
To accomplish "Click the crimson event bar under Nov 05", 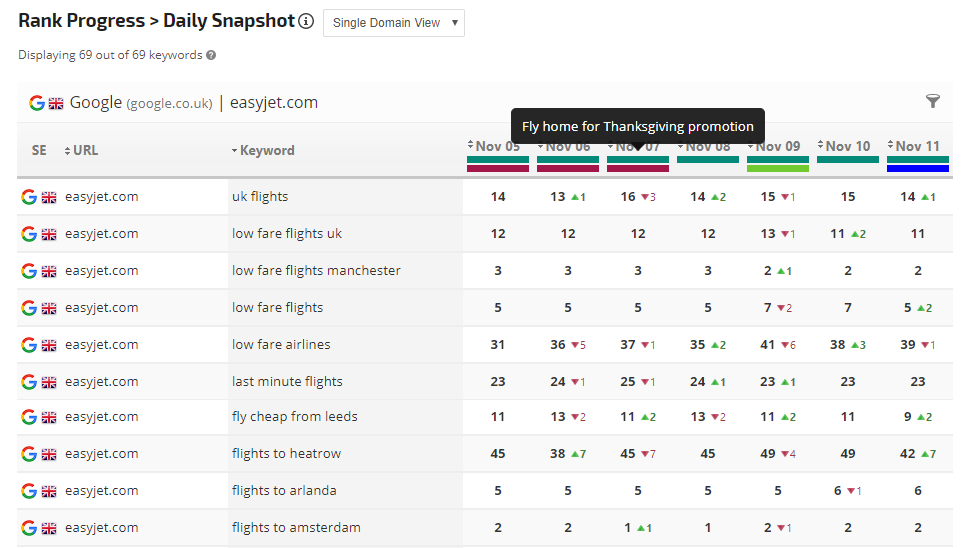I will point(497,168).
